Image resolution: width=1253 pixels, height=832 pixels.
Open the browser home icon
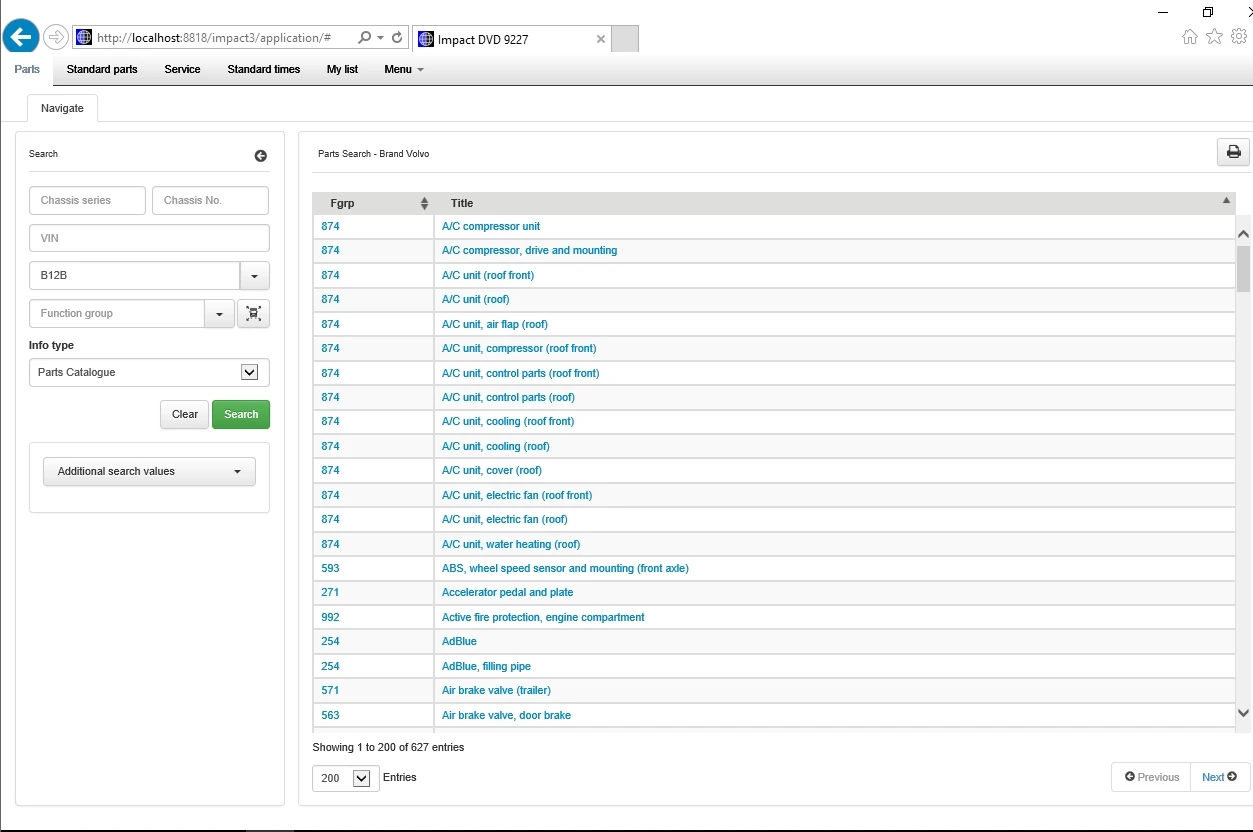pyautogui.click(x=1189, y=37)
